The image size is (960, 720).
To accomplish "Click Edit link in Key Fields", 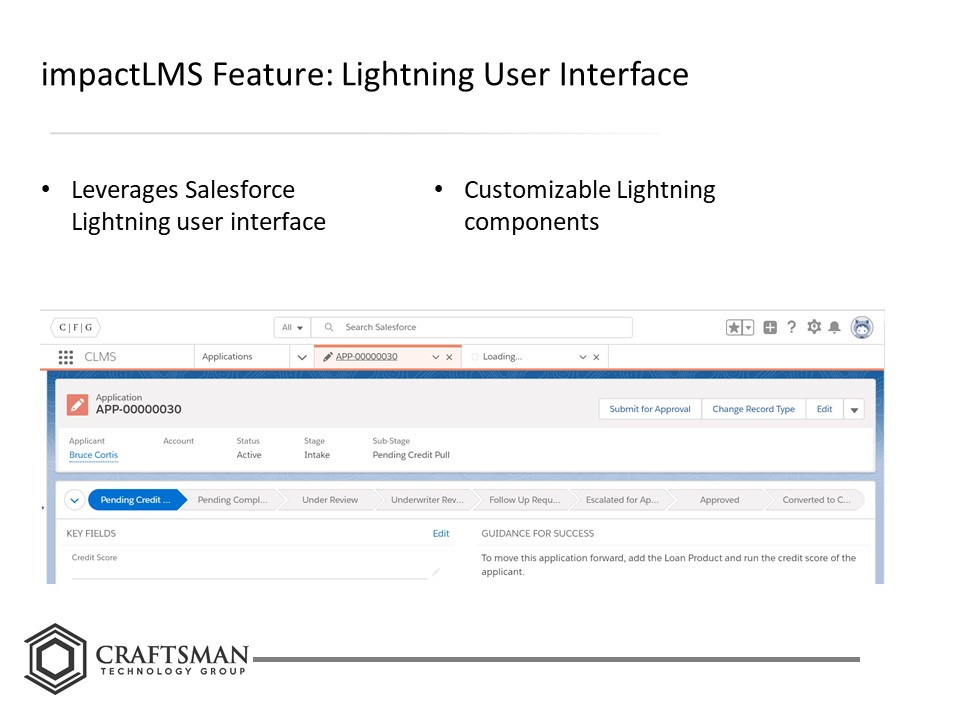I will tap(441, 533).
